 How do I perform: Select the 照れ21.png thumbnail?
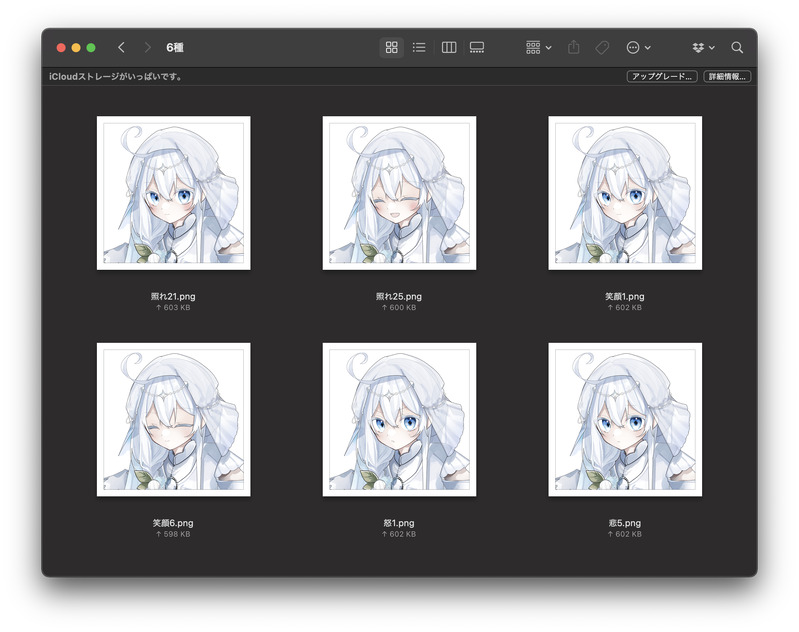[174, 193]
